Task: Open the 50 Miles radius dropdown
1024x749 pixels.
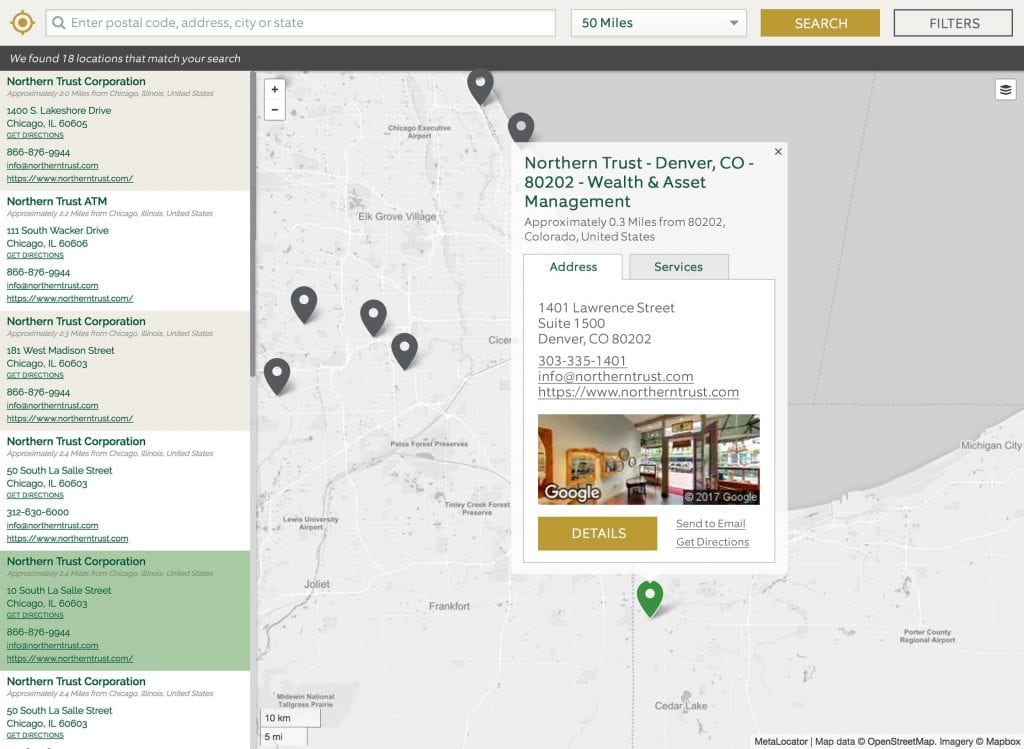Action: (x=658, y=21)
